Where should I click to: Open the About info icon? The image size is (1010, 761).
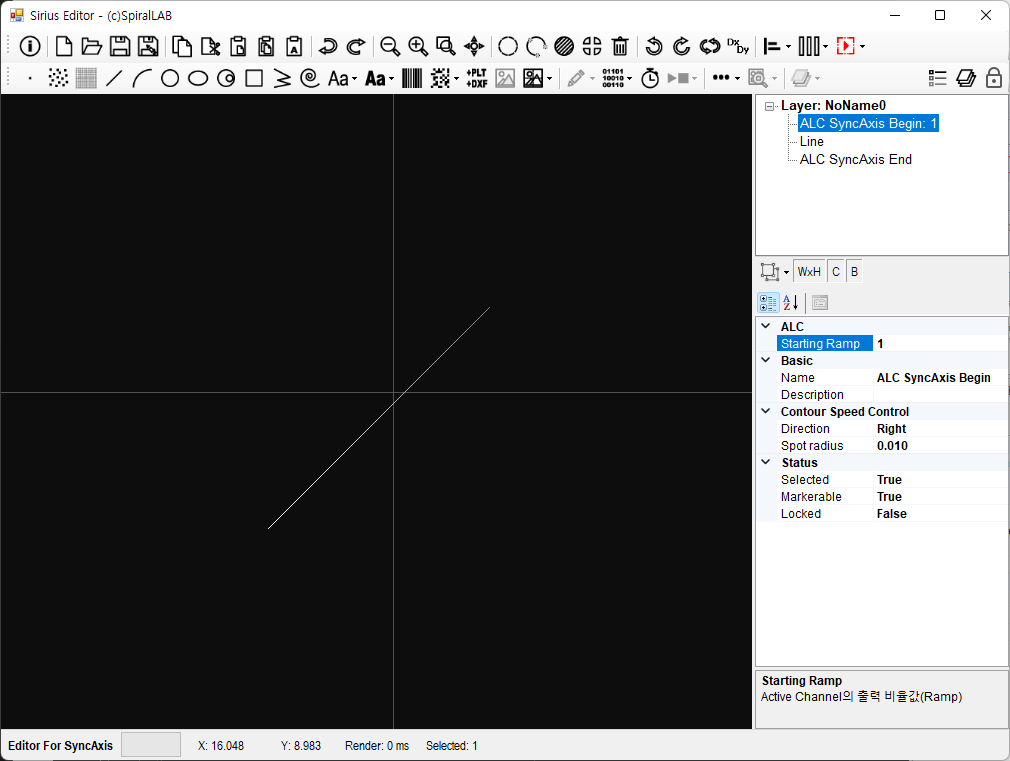[30, 46]
